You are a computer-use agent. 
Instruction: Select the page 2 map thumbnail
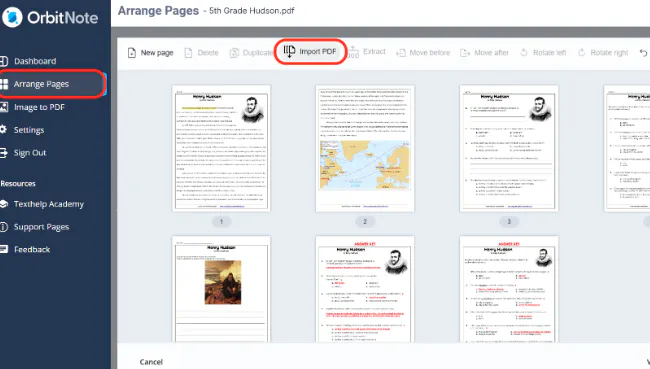tap(365, 148)
